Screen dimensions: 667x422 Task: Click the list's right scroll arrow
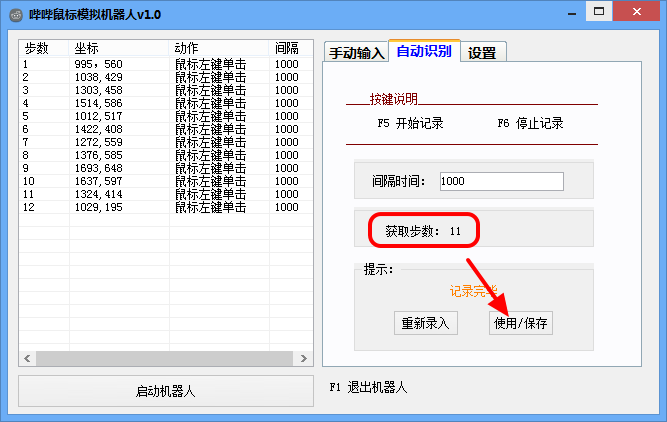(x=303, y=358)
